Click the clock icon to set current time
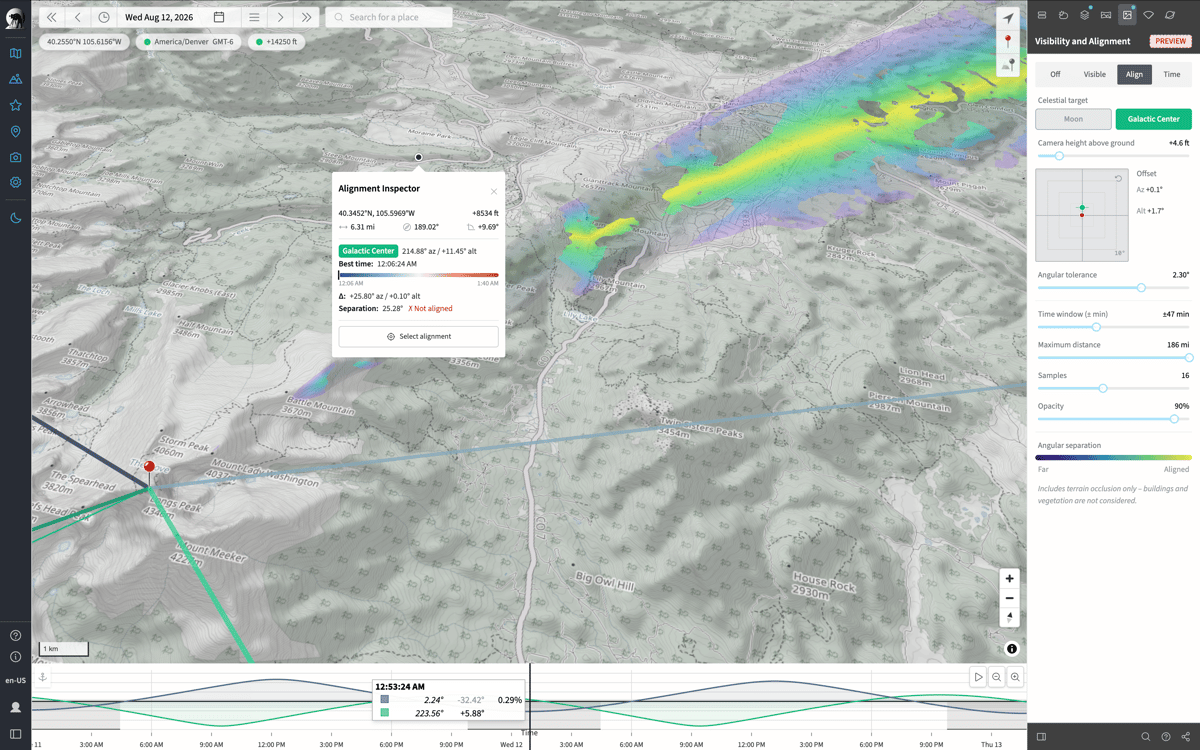Image resolution: width=1200 pixels, height=750 pixels. pyautogui.click(x=104, y=17)
